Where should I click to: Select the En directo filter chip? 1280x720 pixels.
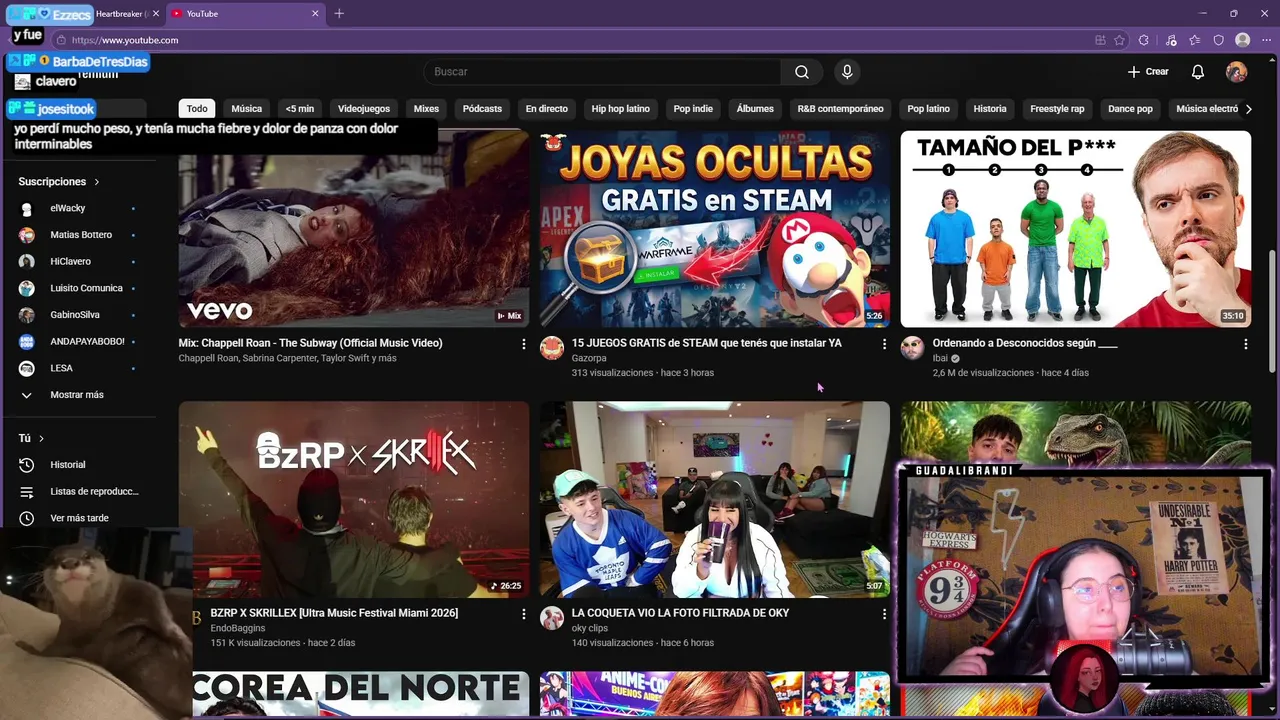point(546,109)
